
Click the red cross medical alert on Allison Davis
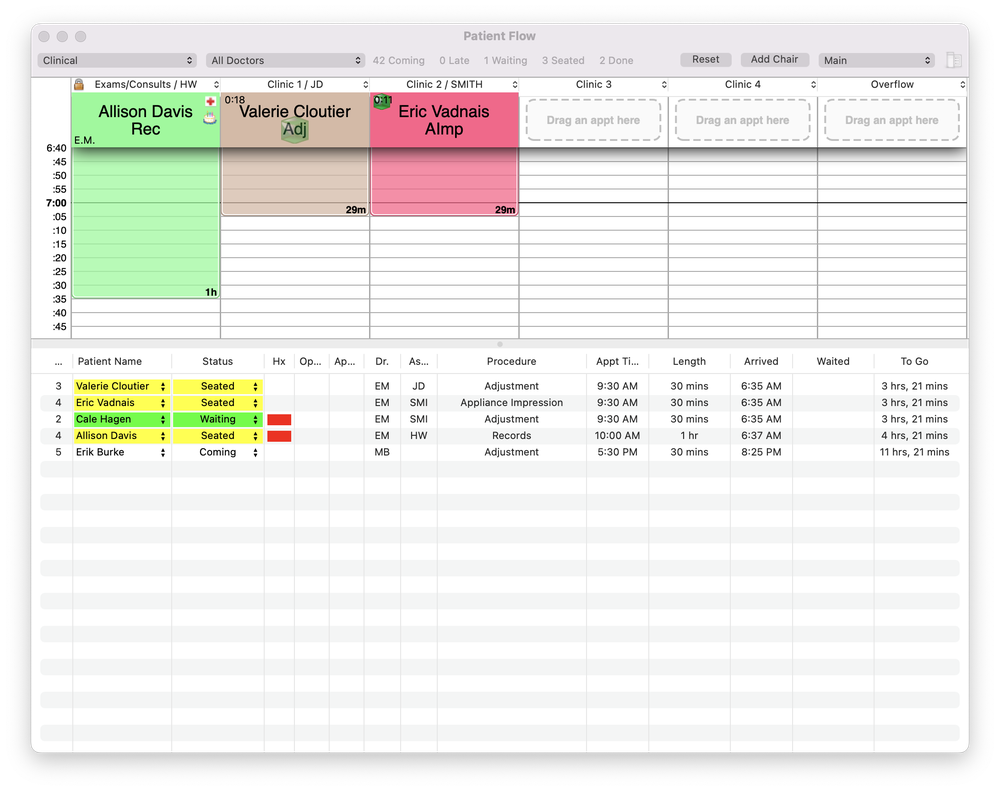[x=210, y=101]
